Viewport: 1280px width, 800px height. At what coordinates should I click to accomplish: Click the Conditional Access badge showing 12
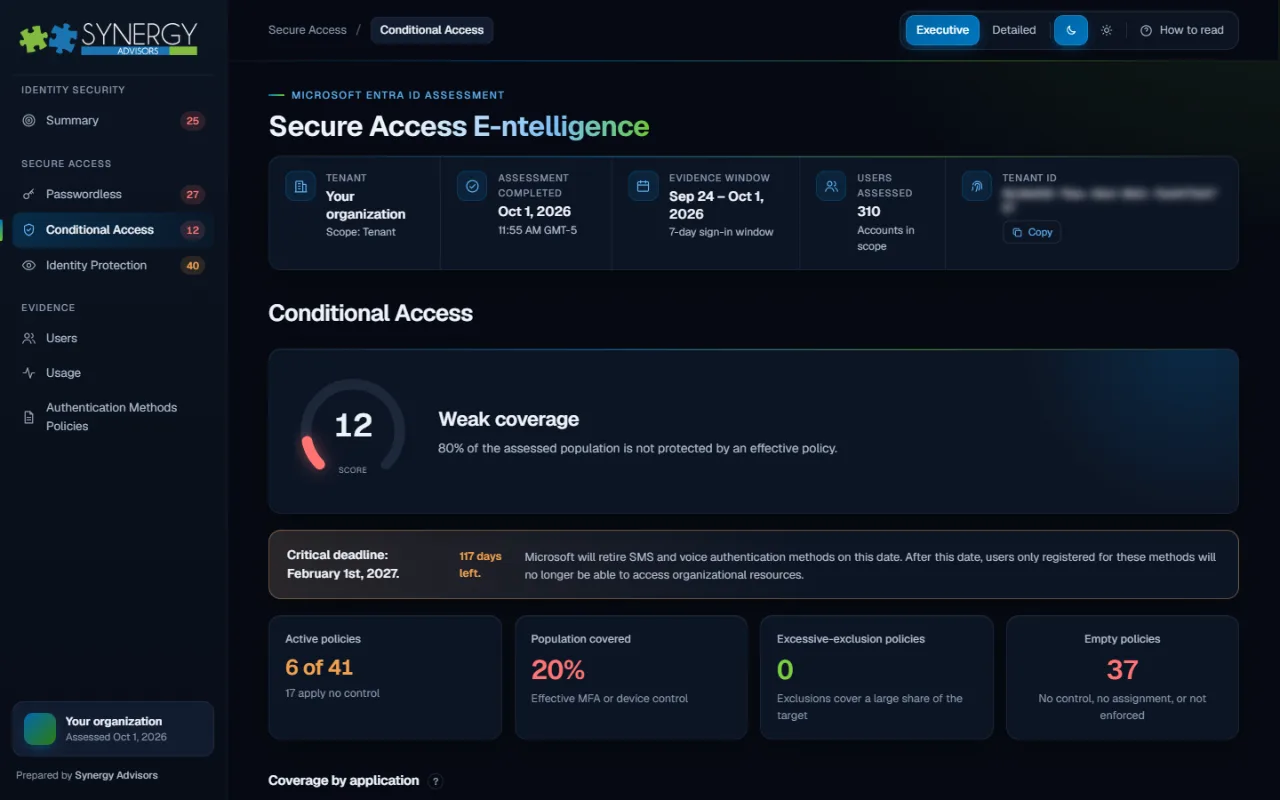click(193, 230)
